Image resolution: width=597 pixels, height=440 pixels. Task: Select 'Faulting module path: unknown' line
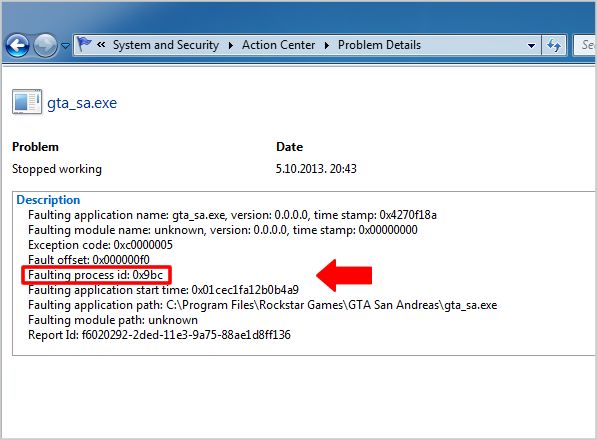point(113,320)
